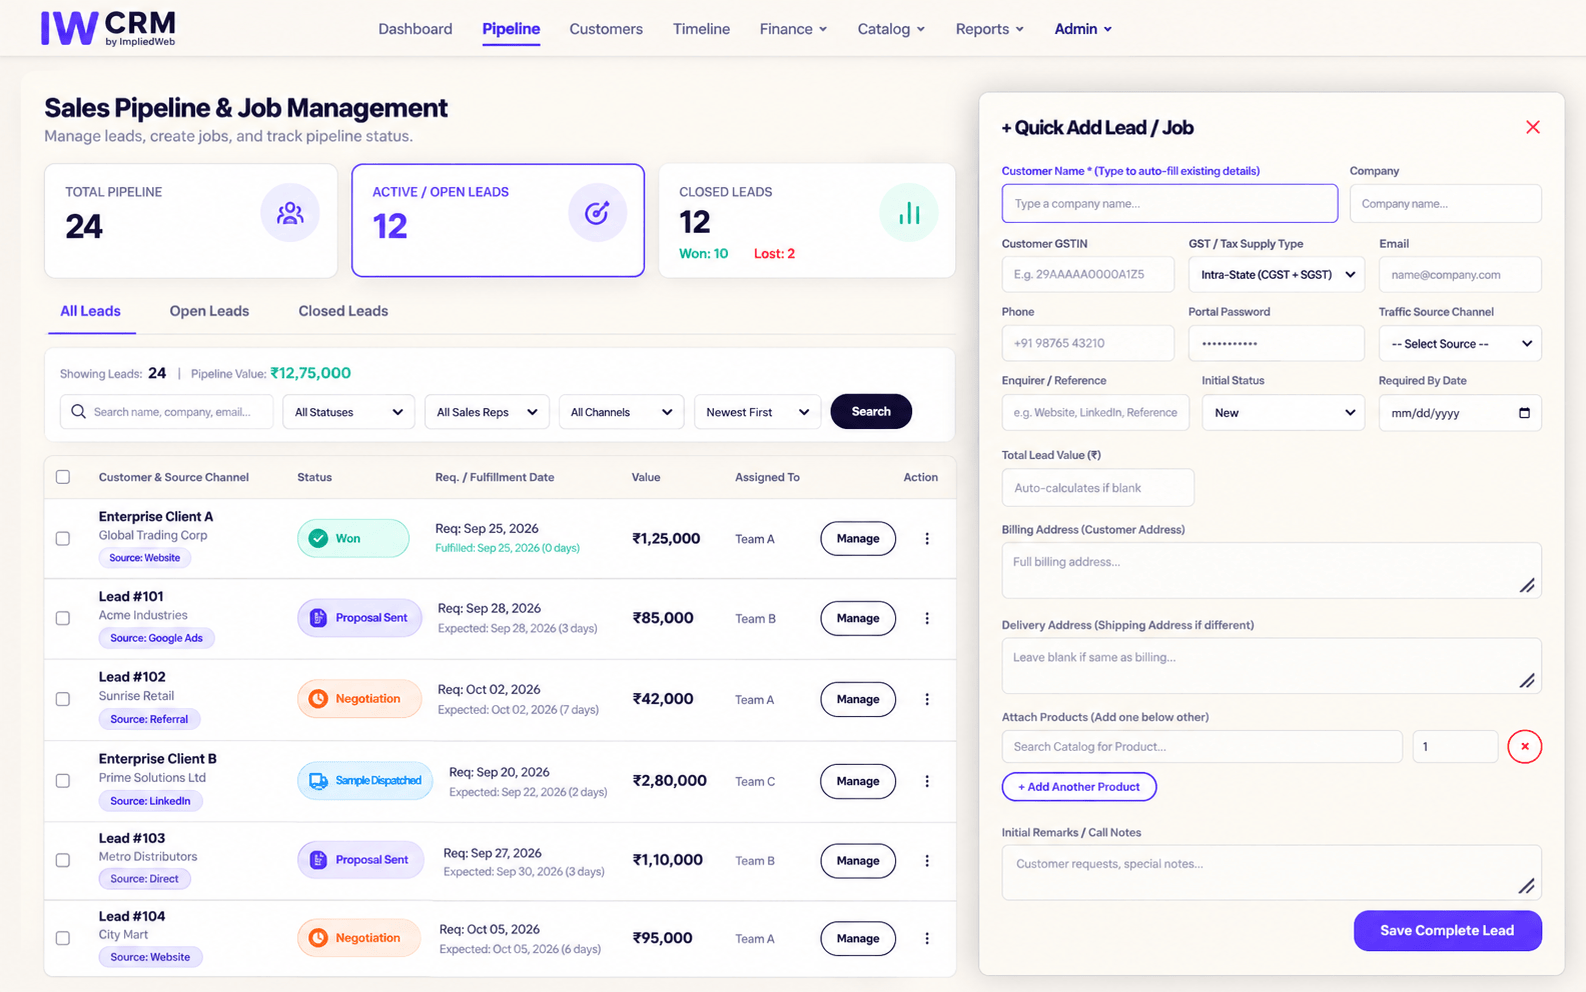1586x992 pixels.
Task: Open the three-dot menu for Enterprise Client A
Action: [x=927, y=539]
